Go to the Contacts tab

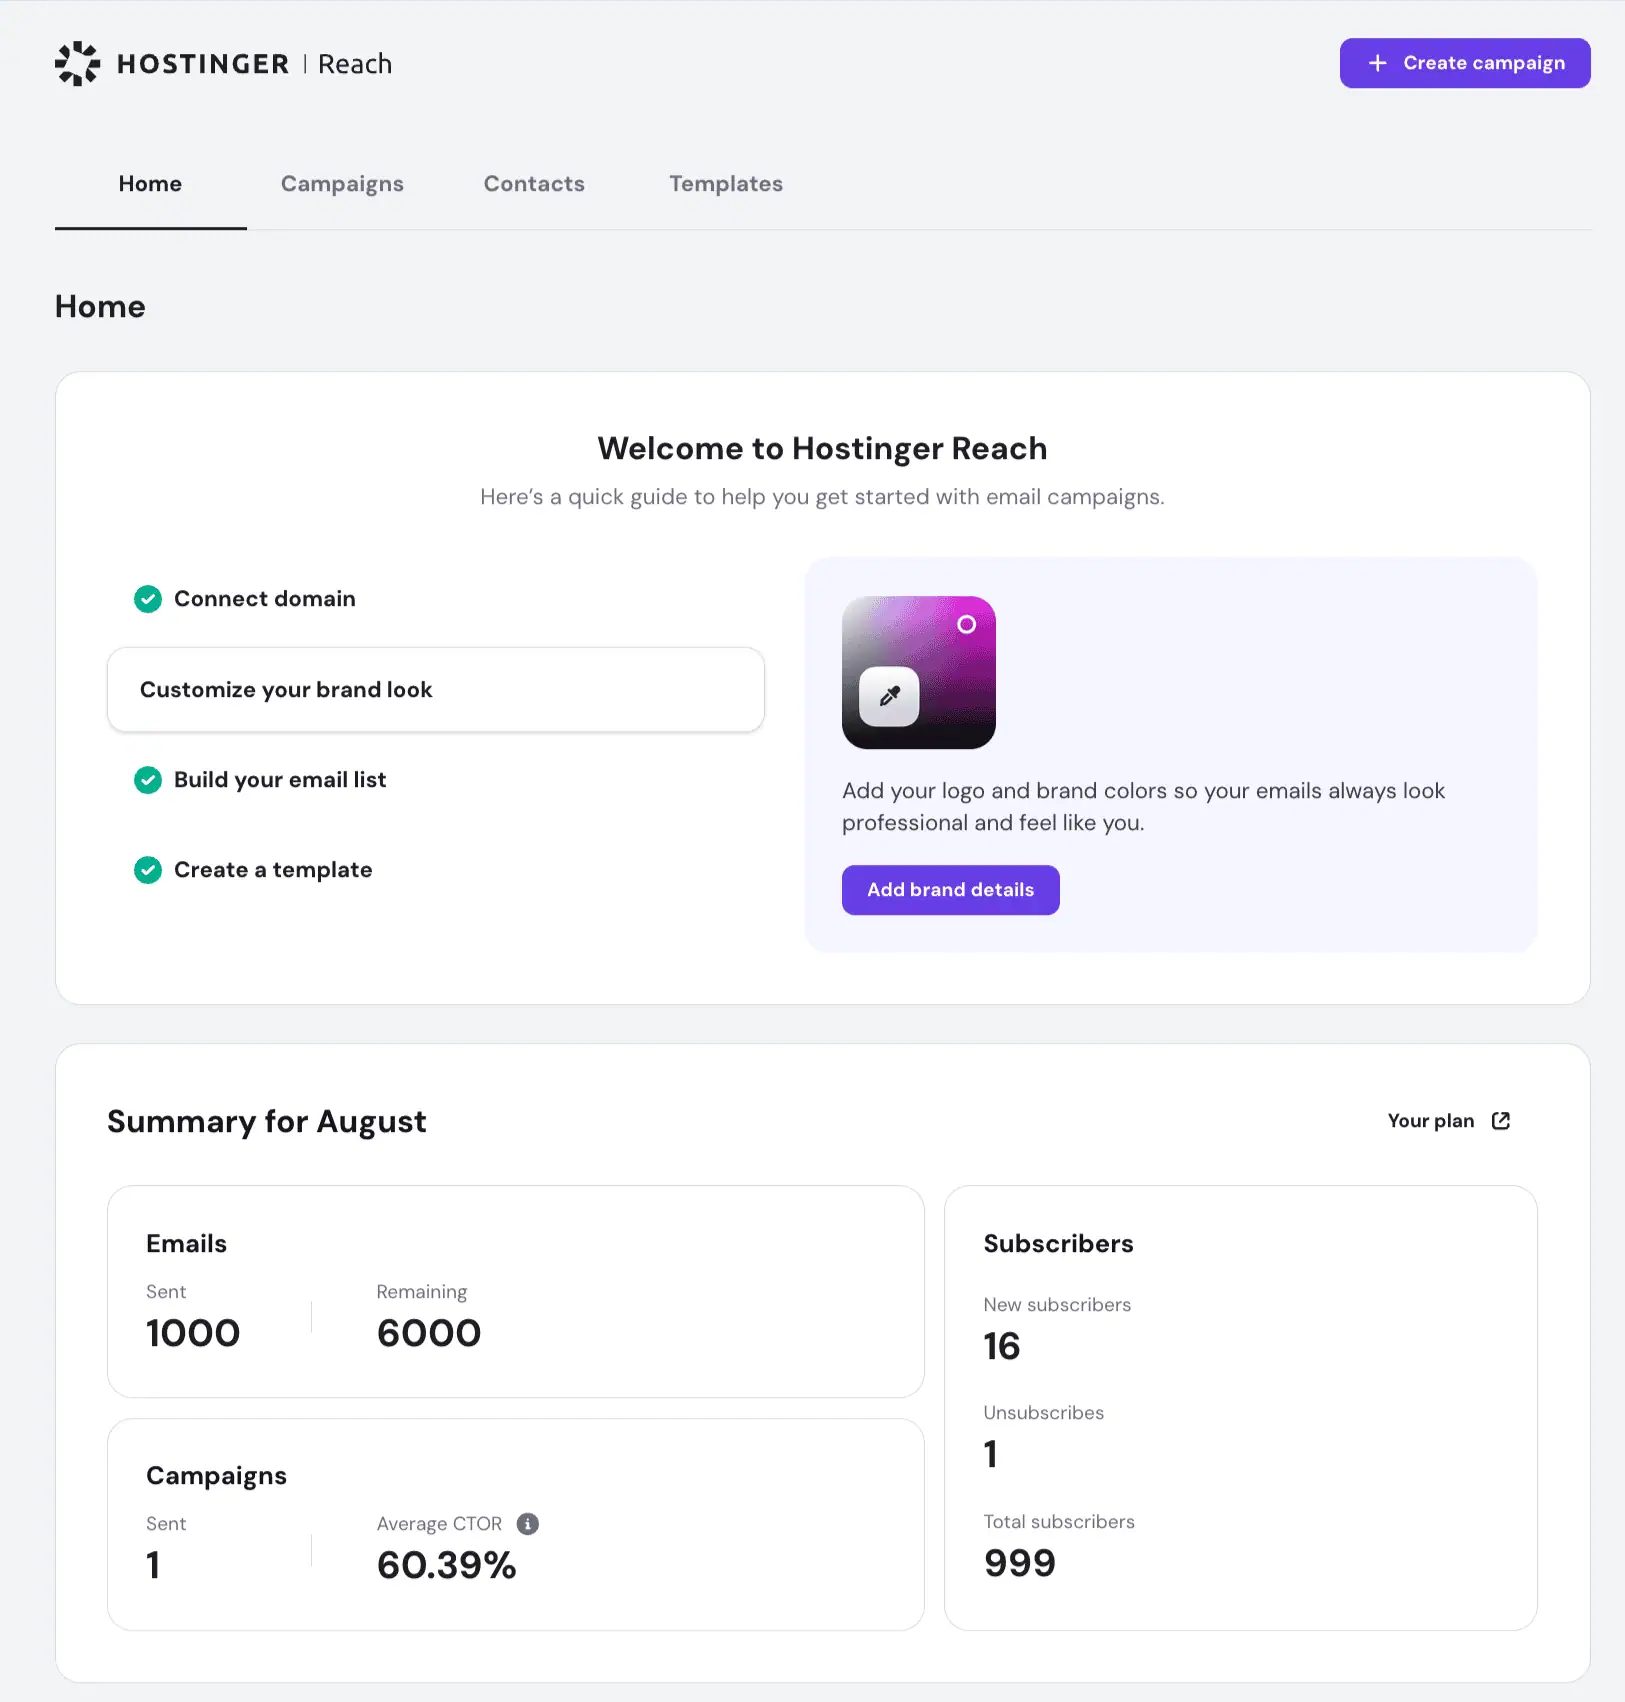[534, 184]
